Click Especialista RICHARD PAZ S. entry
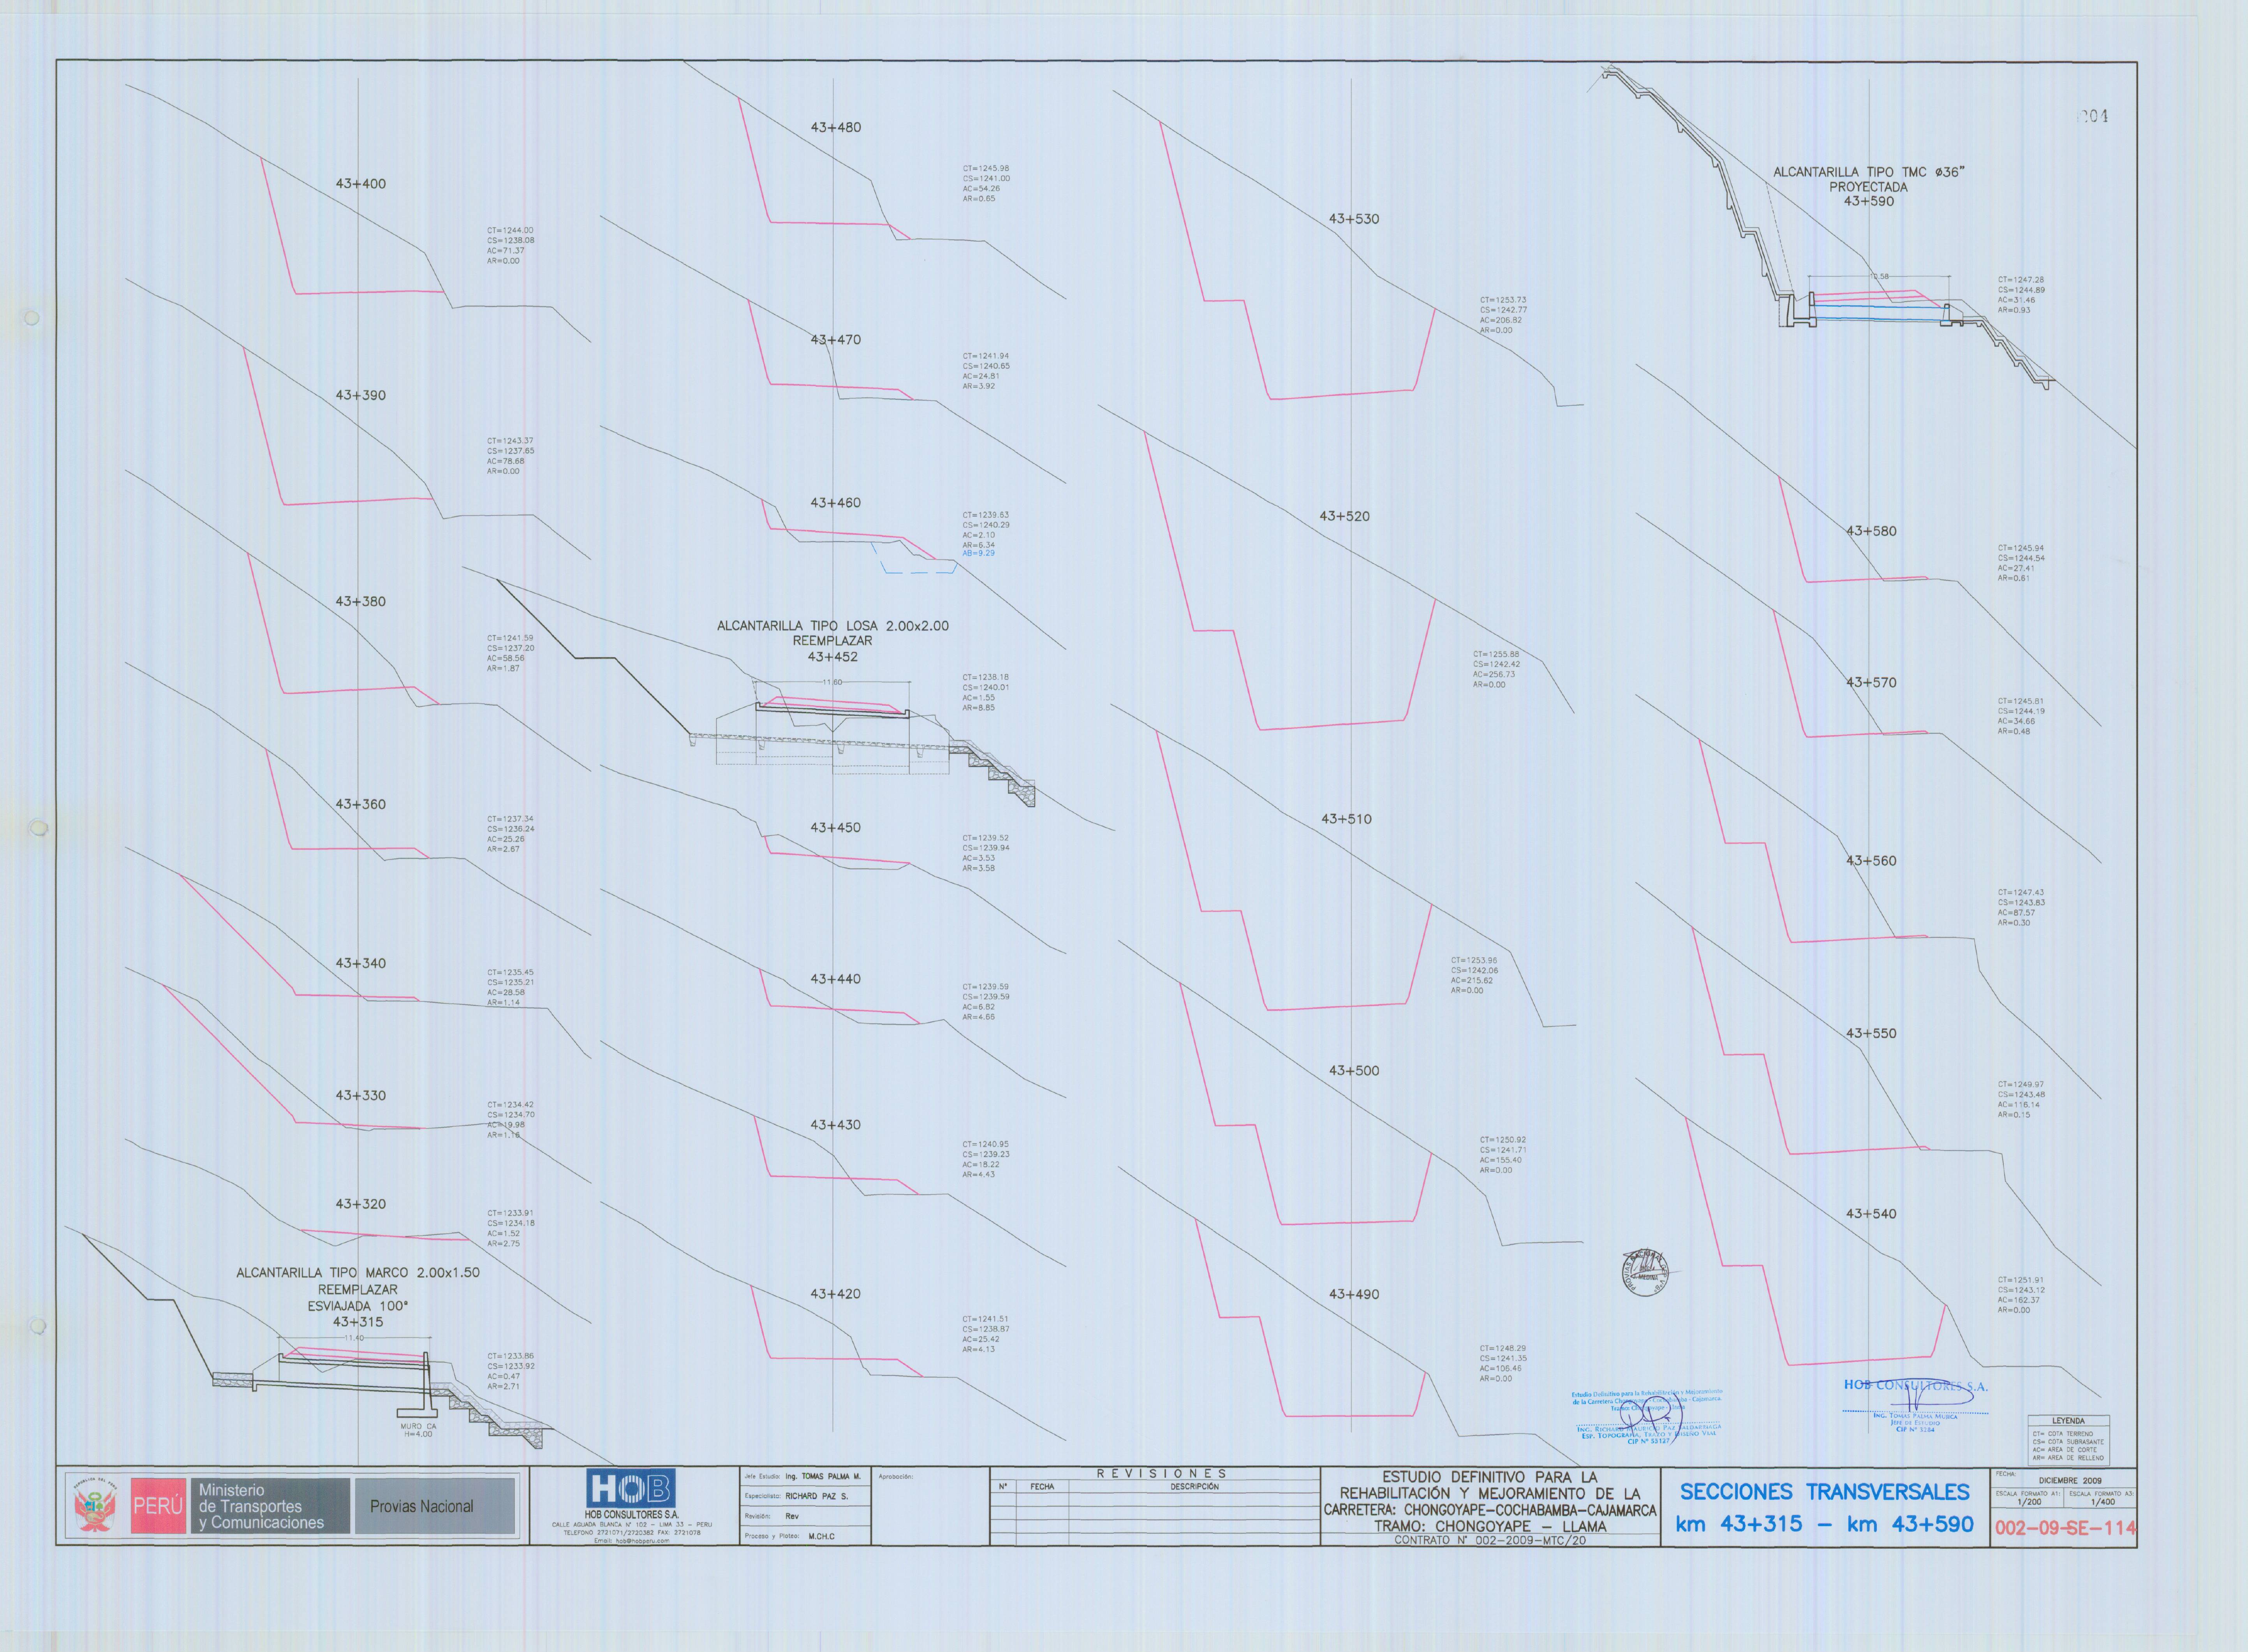Image resolution: width=2248 pixels, height=1652 pixels. point(796,1497)
